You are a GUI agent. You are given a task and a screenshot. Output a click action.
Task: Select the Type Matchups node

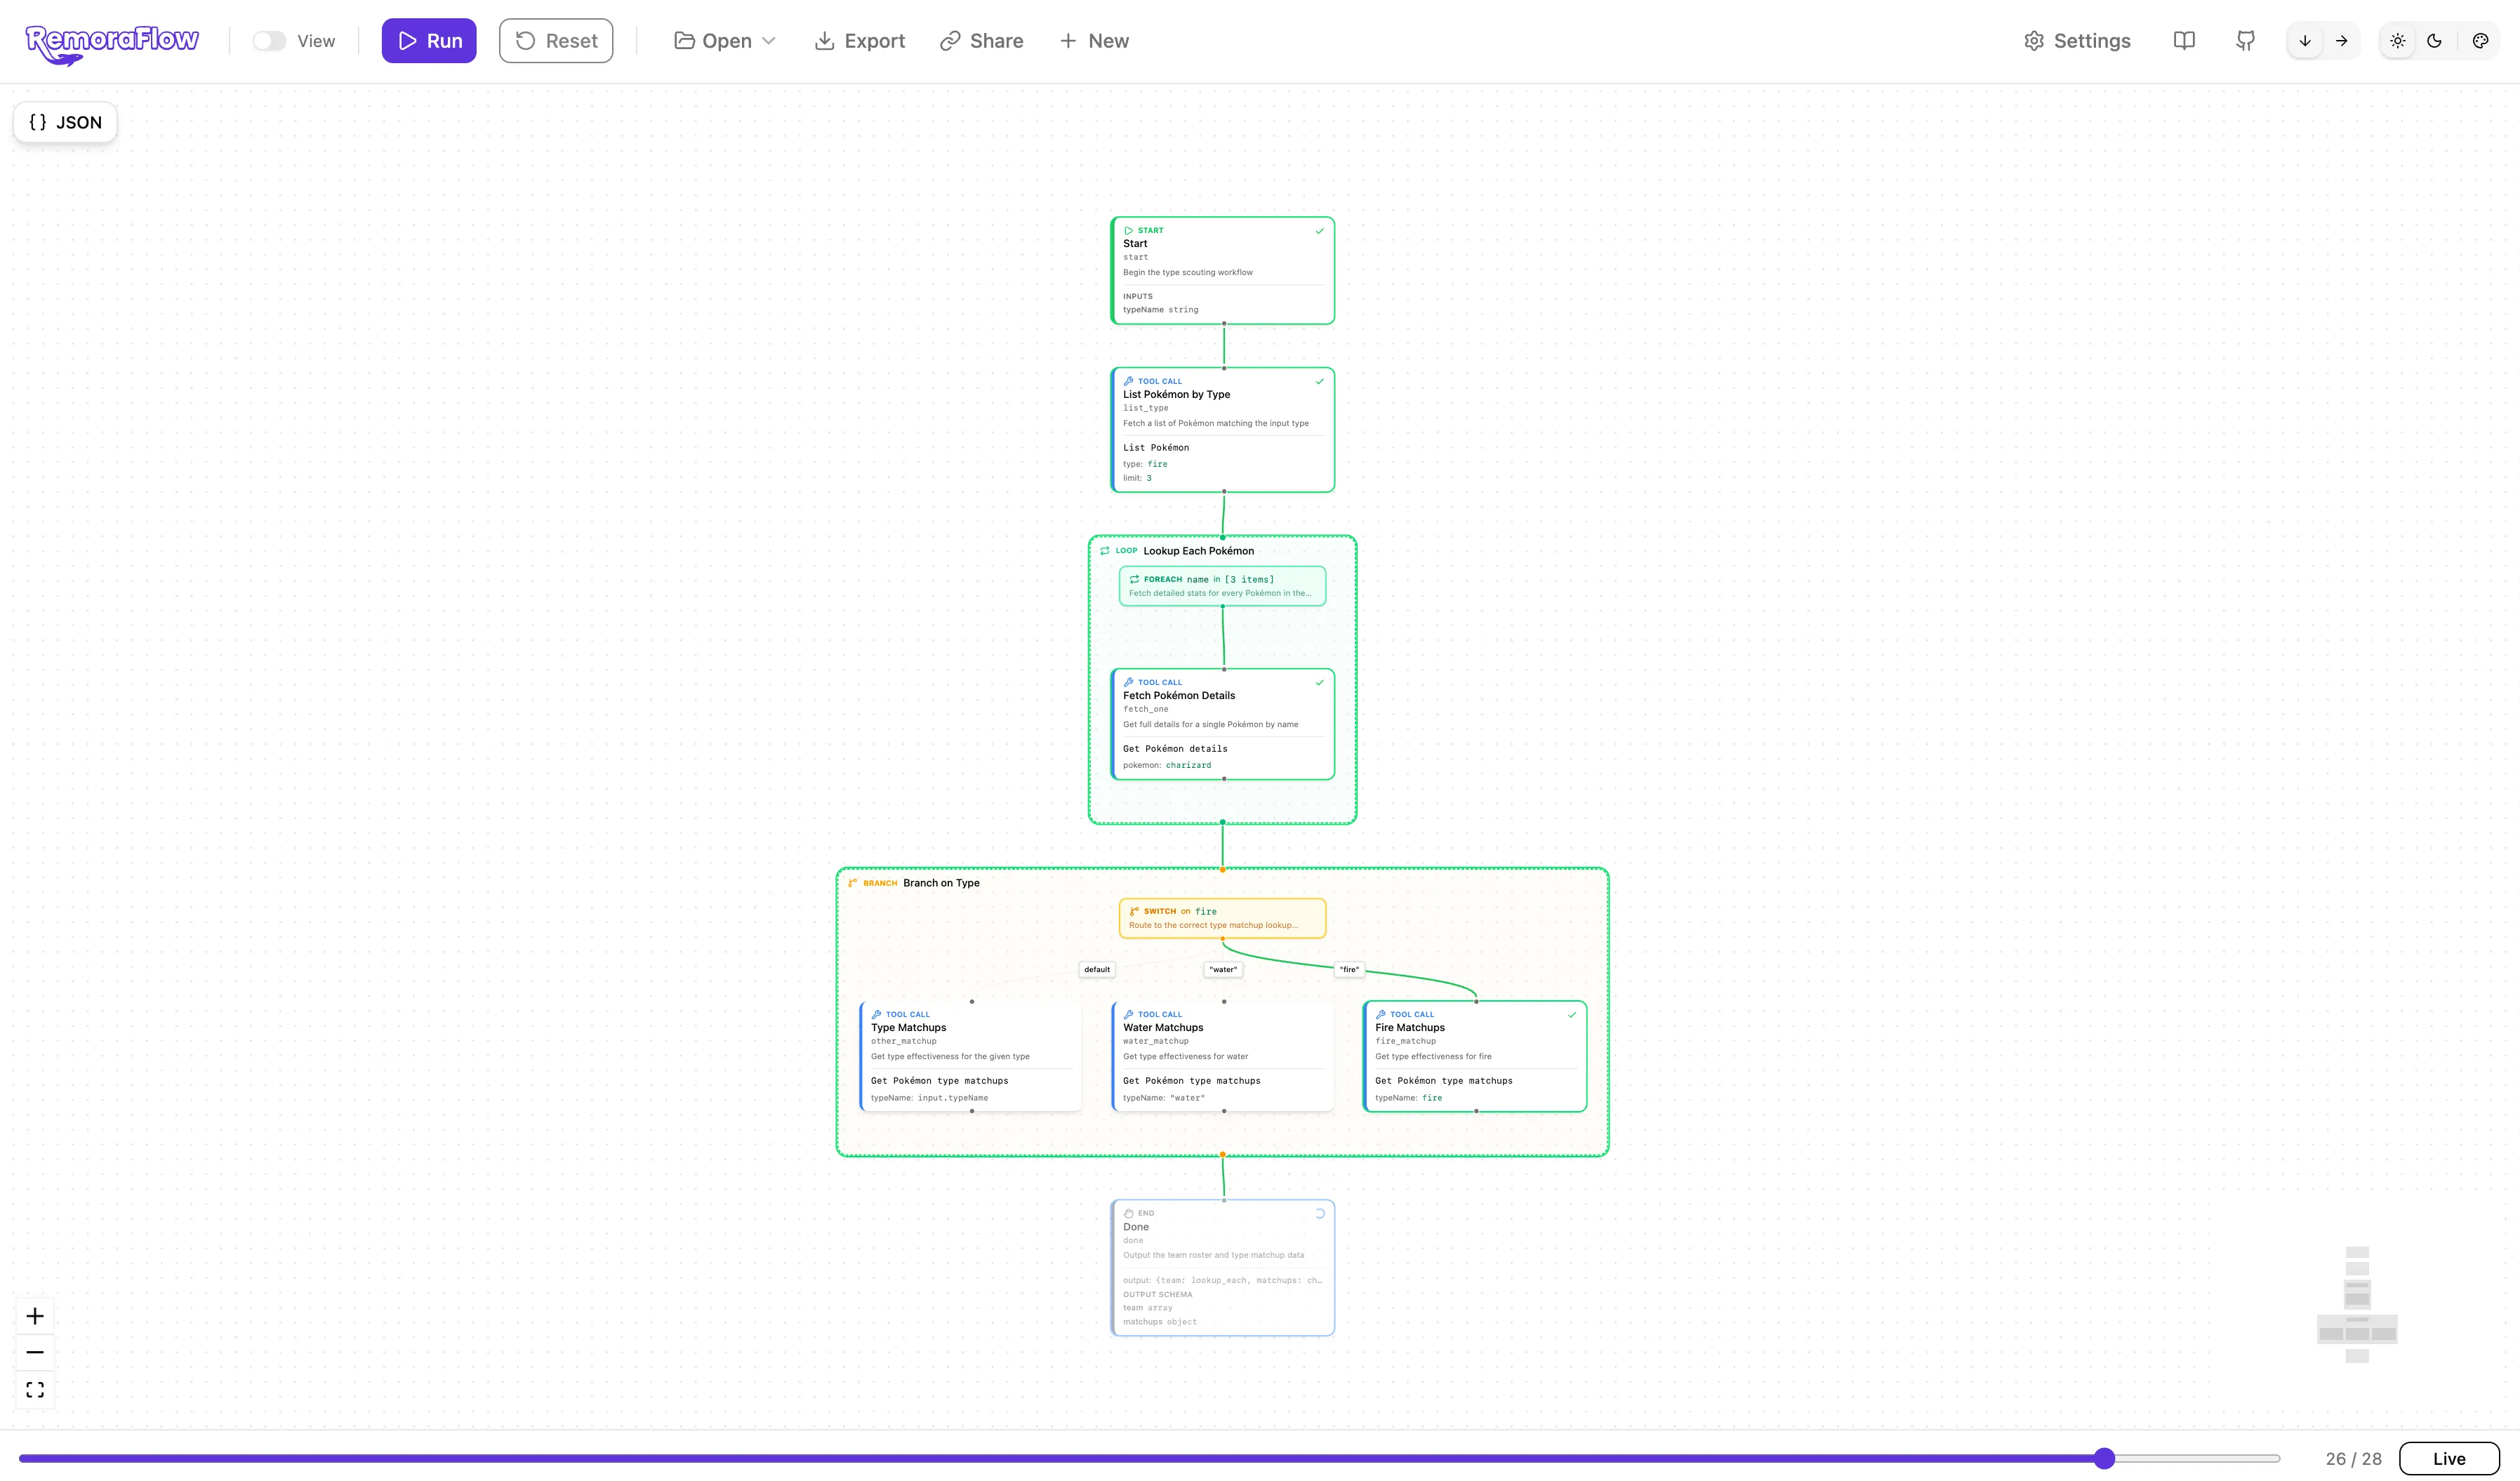pyautogui.click(x=971, y=1056)
